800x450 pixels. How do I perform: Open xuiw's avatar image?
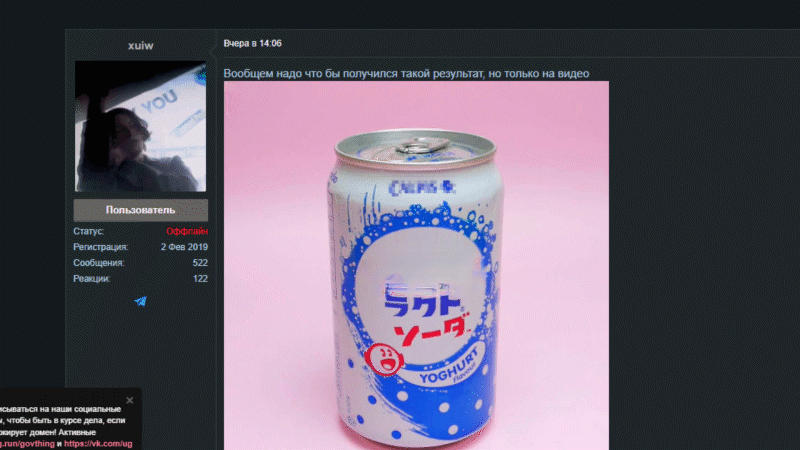[x=140, y=126]
